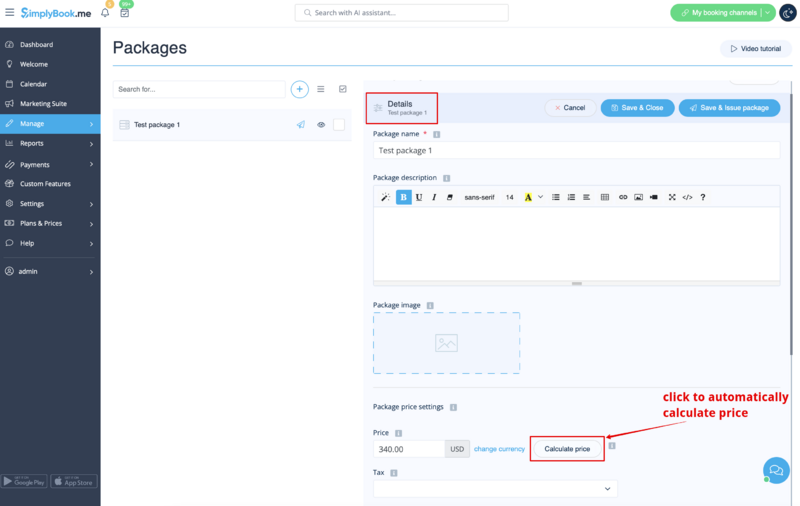Click the Cancel button
This screenshot has width=800, height=506.
570,108
